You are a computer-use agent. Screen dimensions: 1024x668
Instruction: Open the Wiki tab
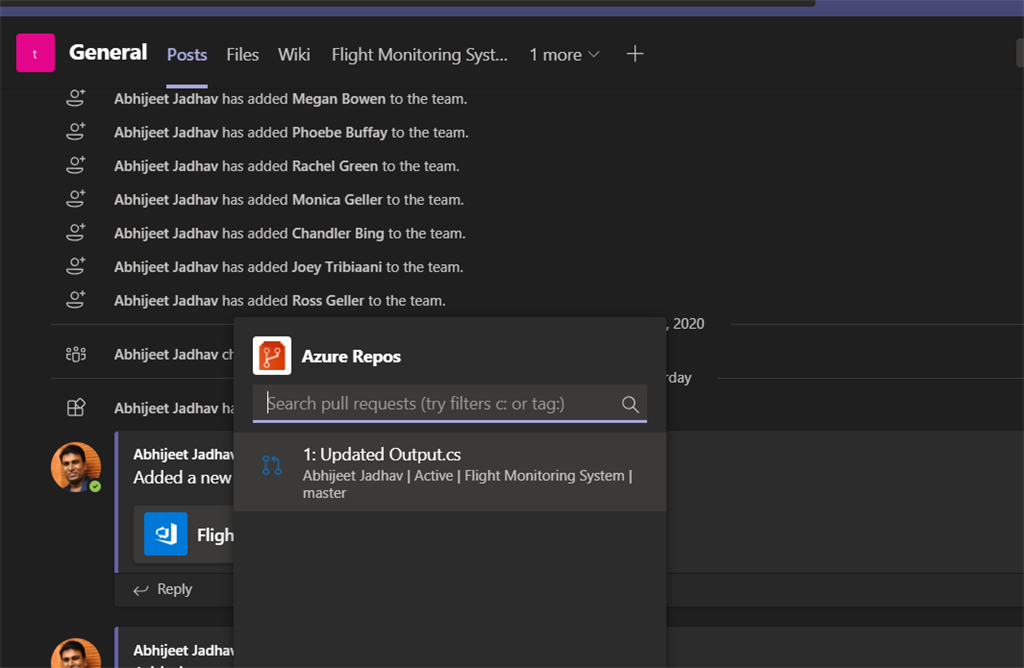pyautogui.click(x=294, y=55)
